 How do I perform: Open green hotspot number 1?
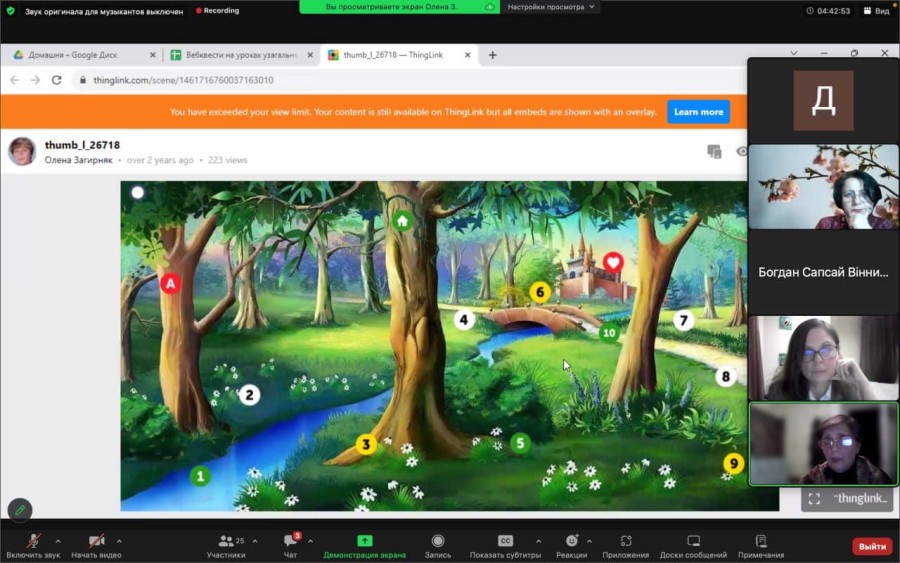pos(200,476)
